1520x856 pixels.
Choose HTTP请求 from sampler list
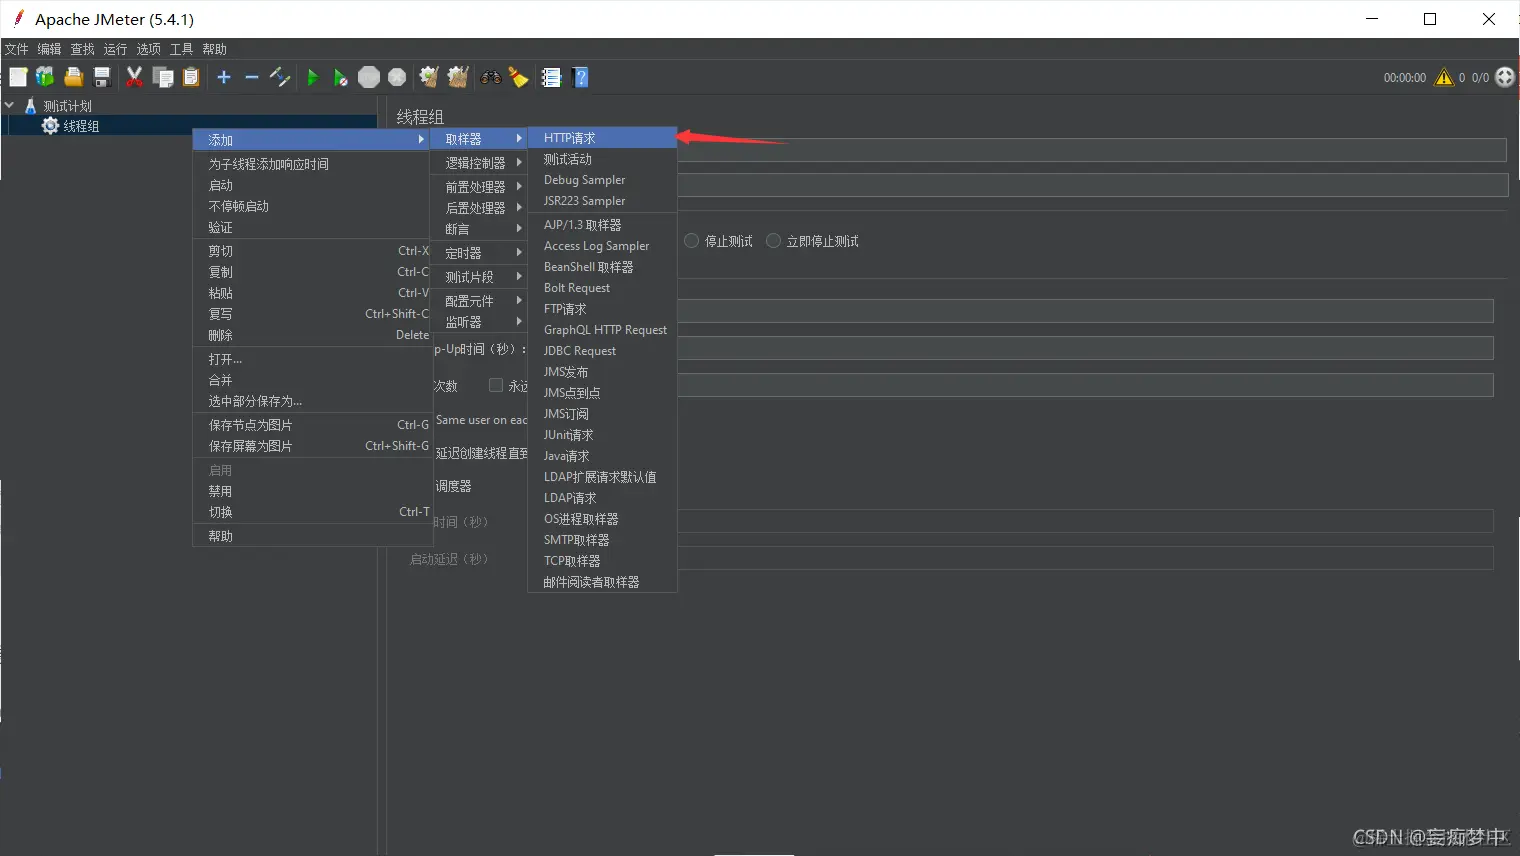click(602, 138)
